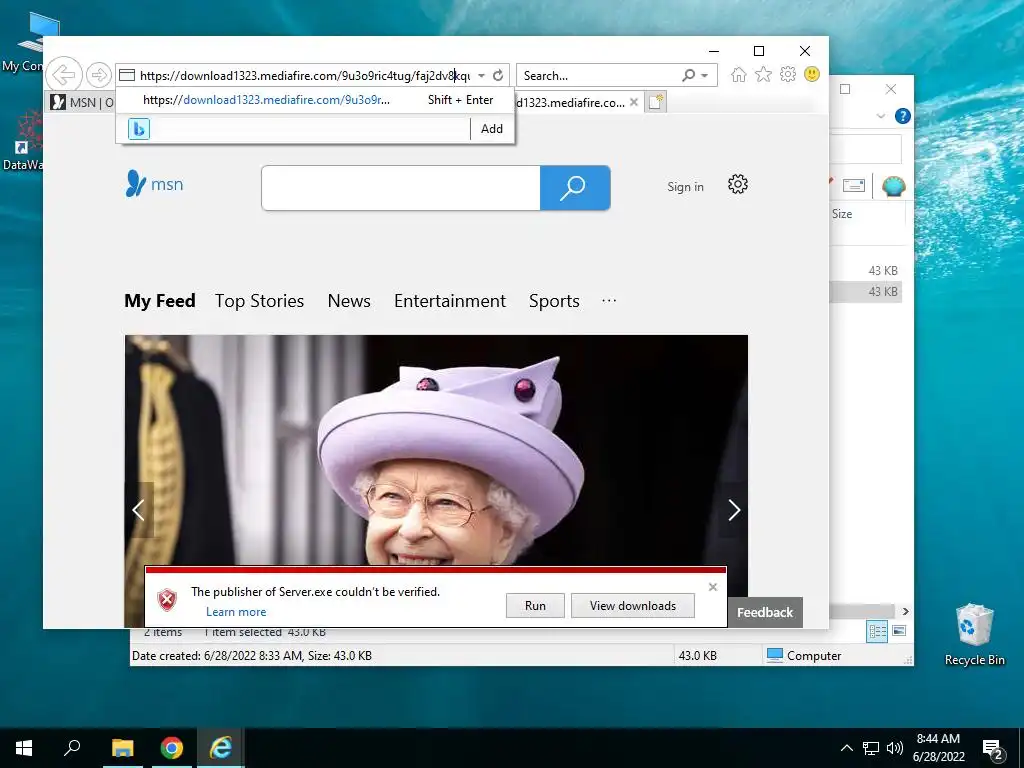Image resolution: width=1024 pixels, height=768 pixels.
Task: Switch Explorer to details view icon
Action: pos(877,631)
